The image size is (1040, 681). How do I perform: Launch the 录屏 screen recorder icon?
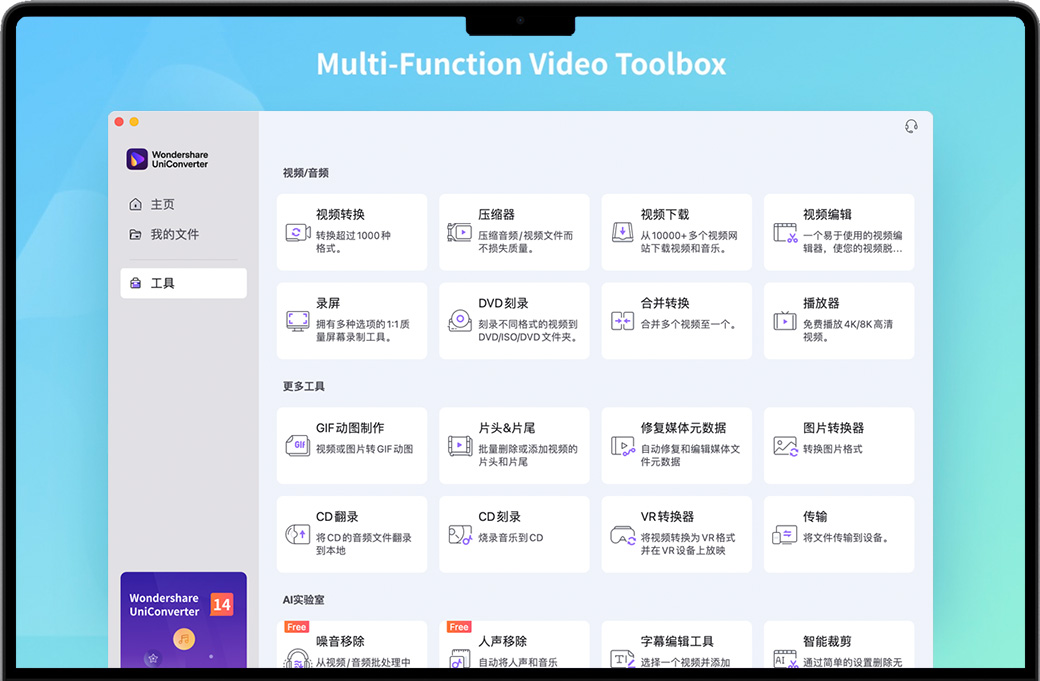click(x=297, y=322)
